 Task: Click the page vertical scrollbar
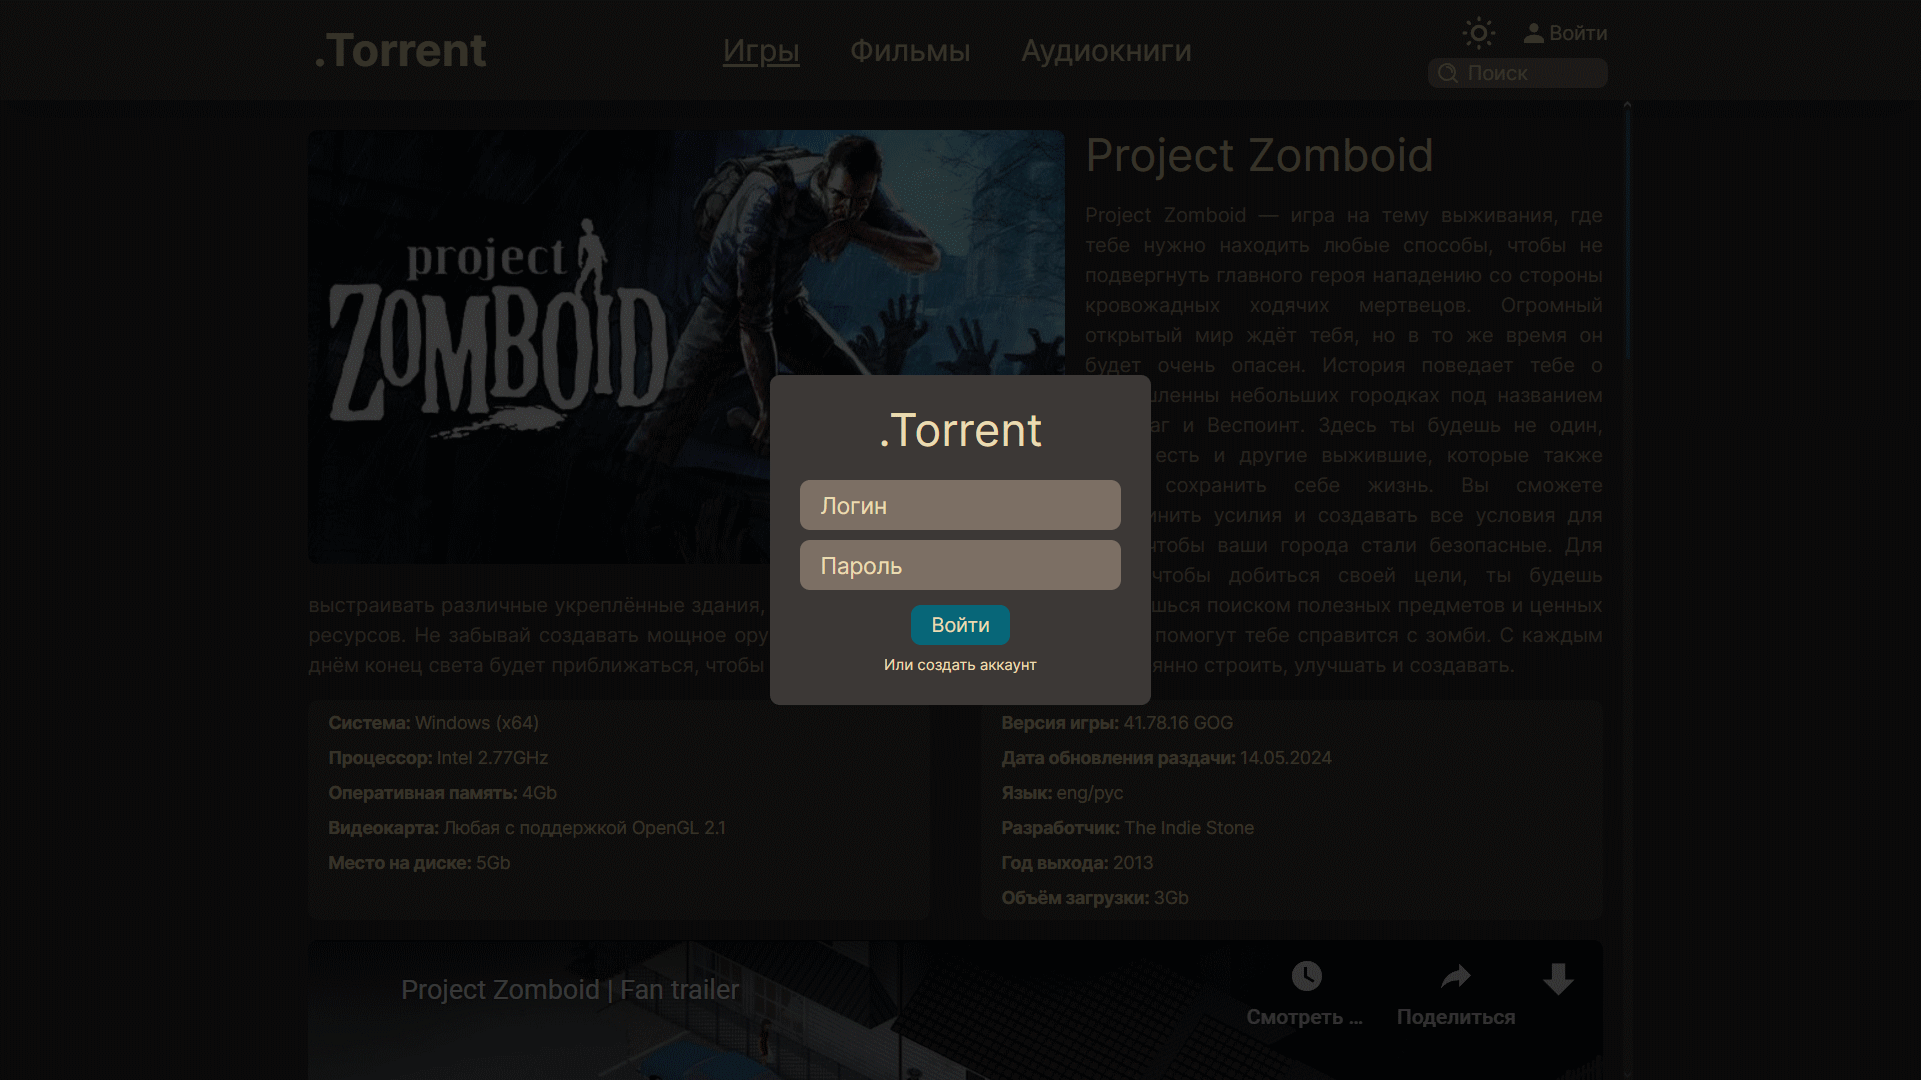click(1627, 230)
